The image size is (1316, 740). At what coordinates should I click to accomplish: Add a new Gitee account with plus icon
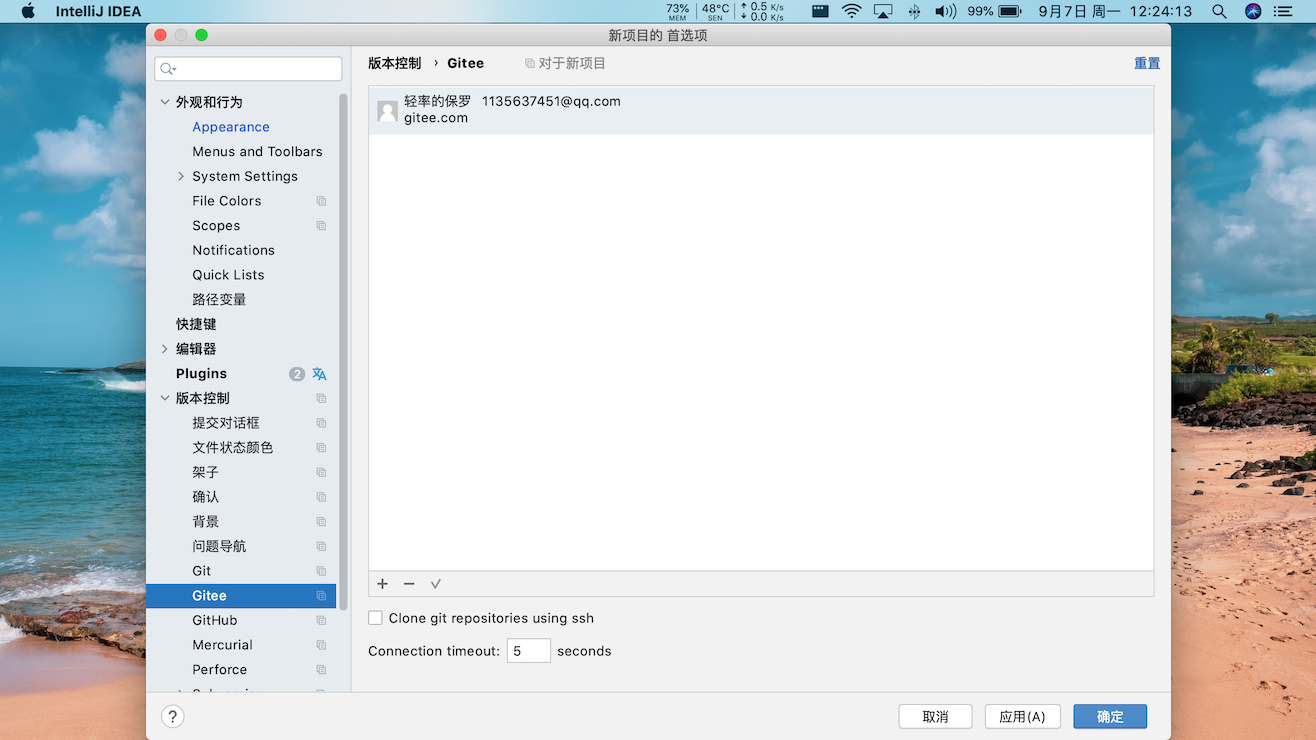tap(382, 584)
